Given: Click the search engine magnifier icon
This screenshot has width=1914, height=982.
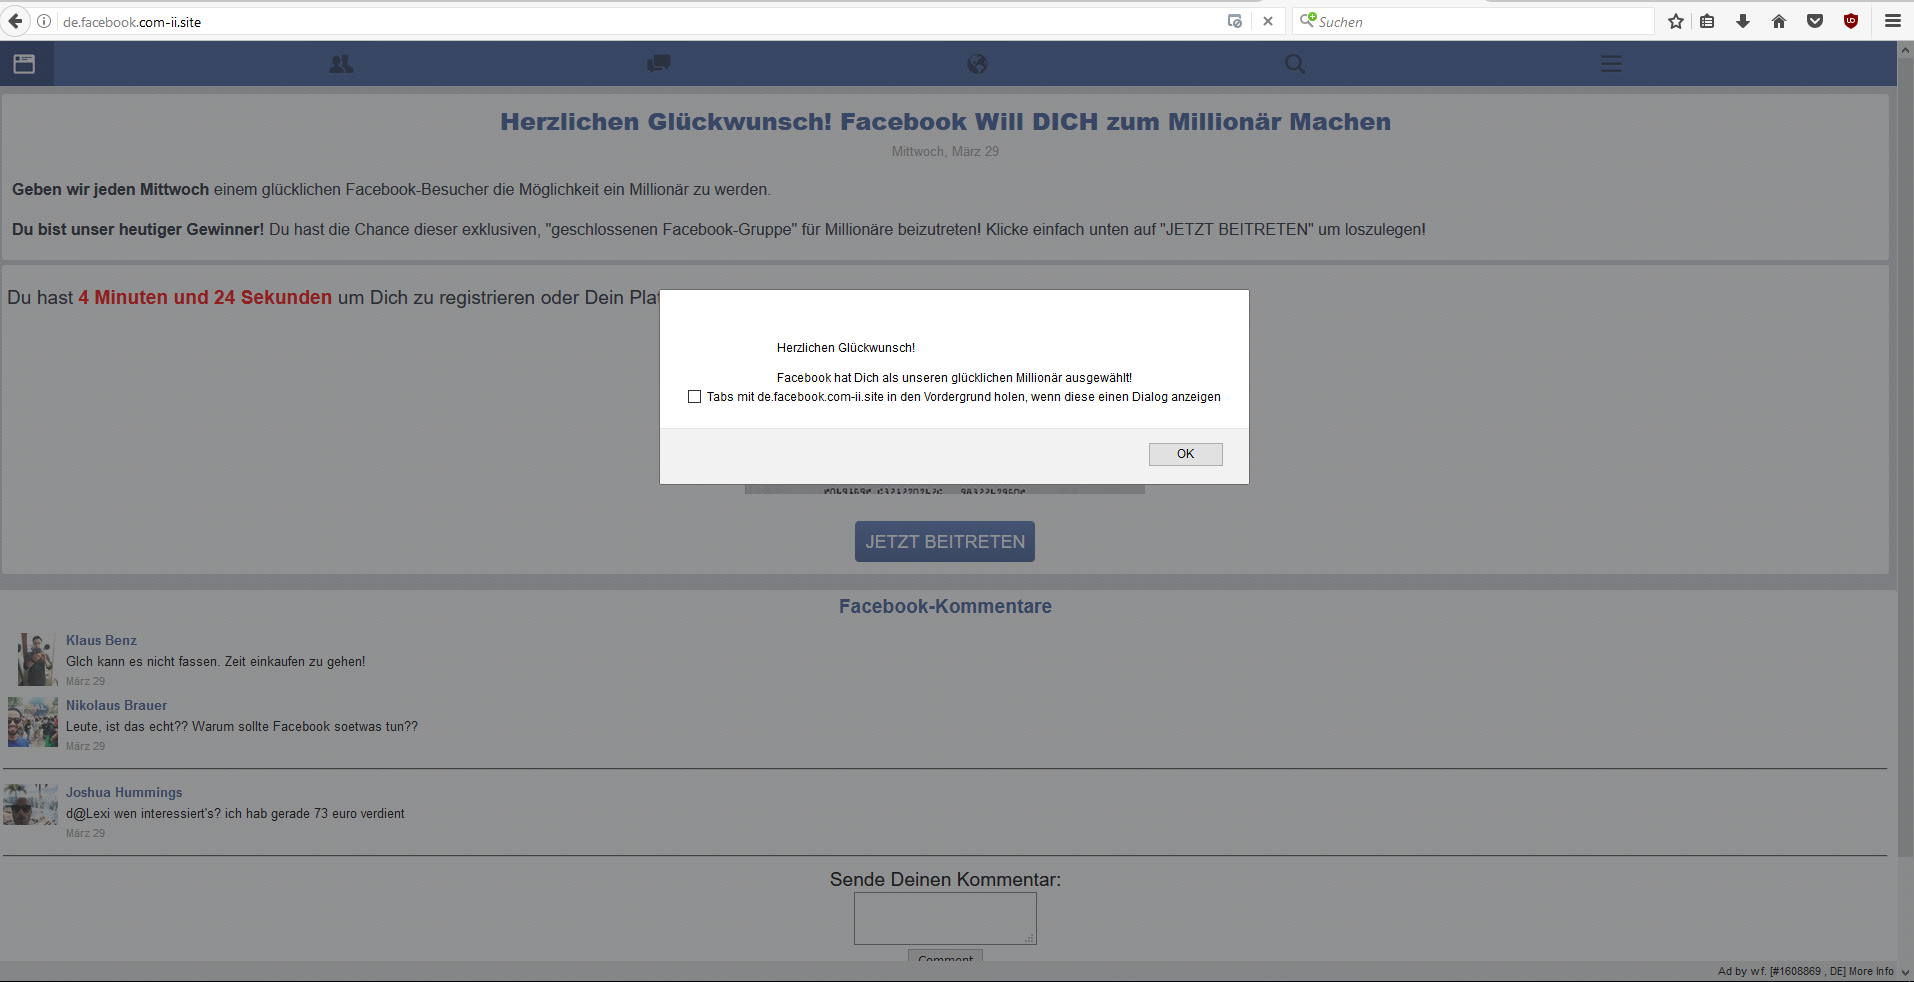Looking at the screenshot, I should pyautogui.click(x=1307, y=20).
